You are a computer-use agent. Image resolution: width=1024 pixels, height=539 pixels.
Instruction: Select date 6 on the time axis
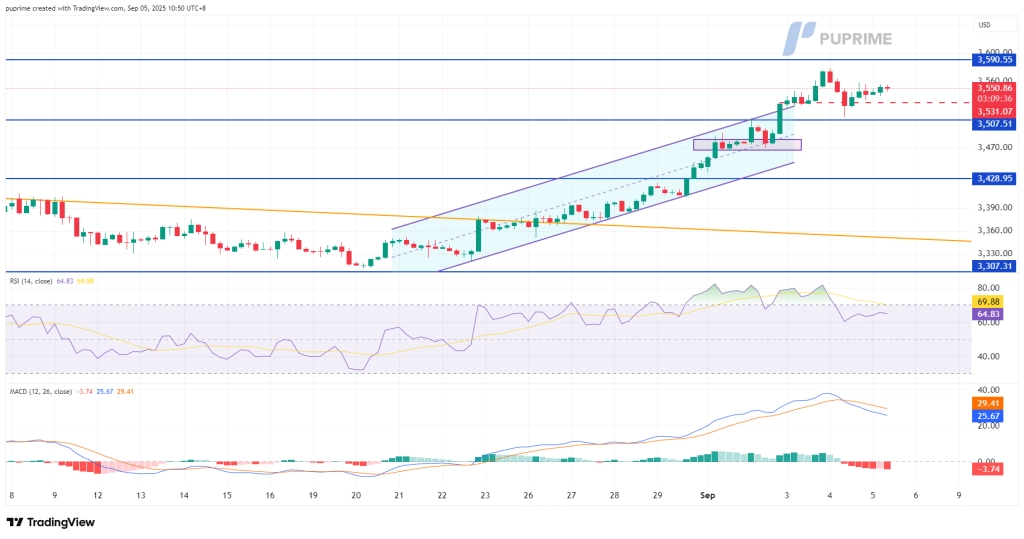916,496
